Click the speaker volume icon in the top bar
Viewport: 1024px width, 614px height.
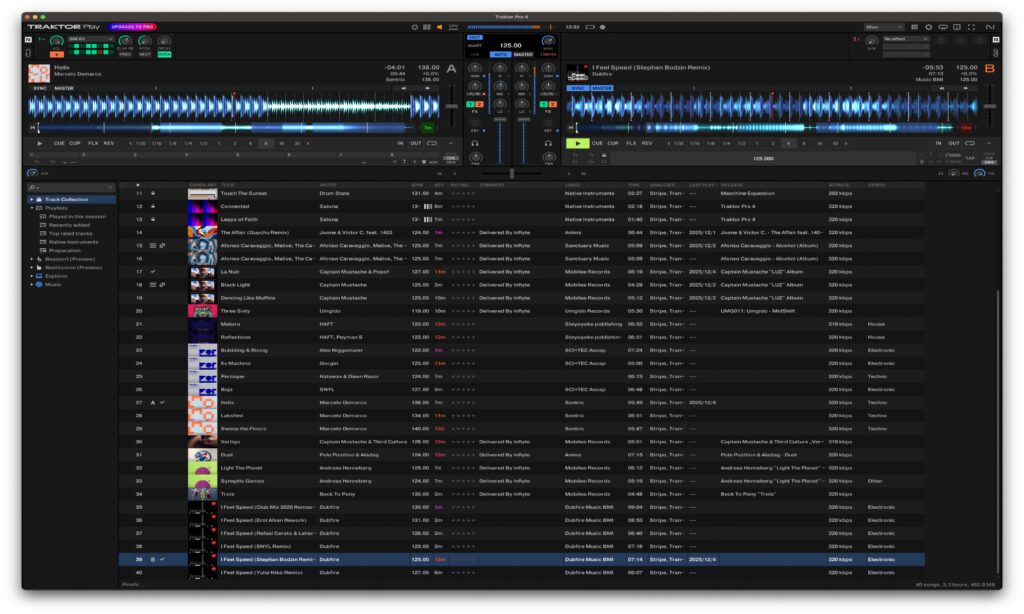point(440,28)
